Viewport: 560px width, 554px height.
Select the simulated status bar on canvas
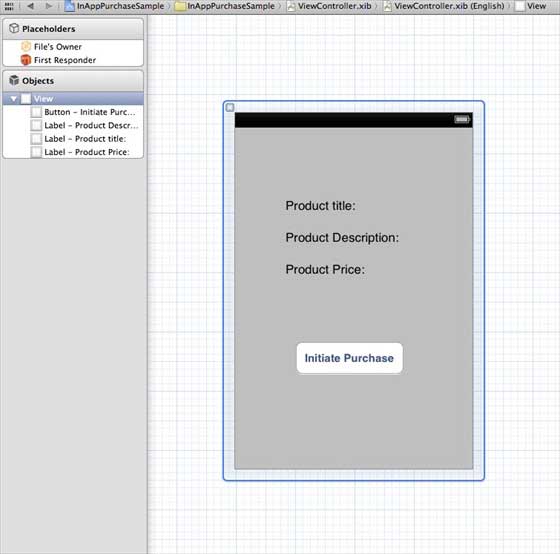(x=354, y=120)
